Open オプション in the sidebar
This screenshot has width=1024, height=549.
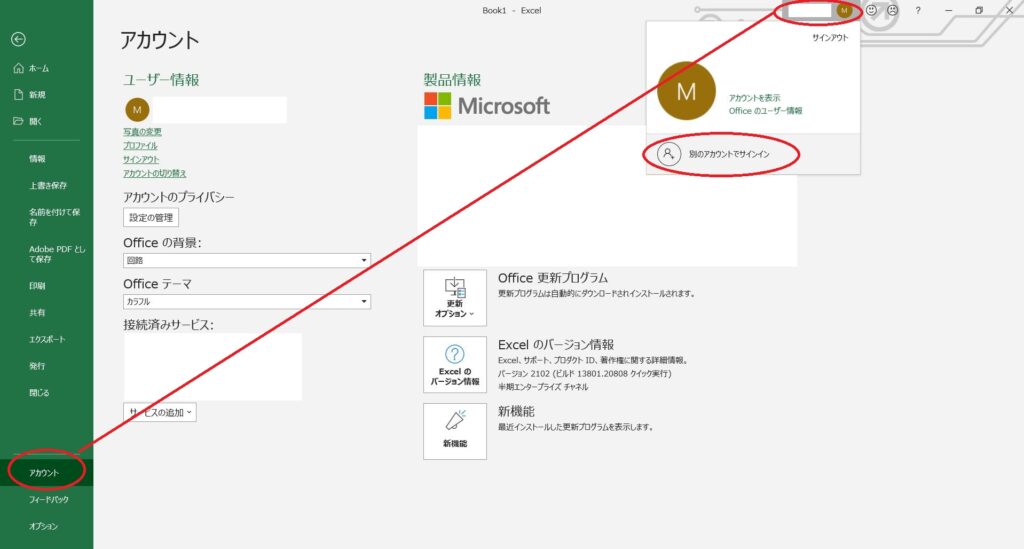pyautogui.click(x=43, y=526)
